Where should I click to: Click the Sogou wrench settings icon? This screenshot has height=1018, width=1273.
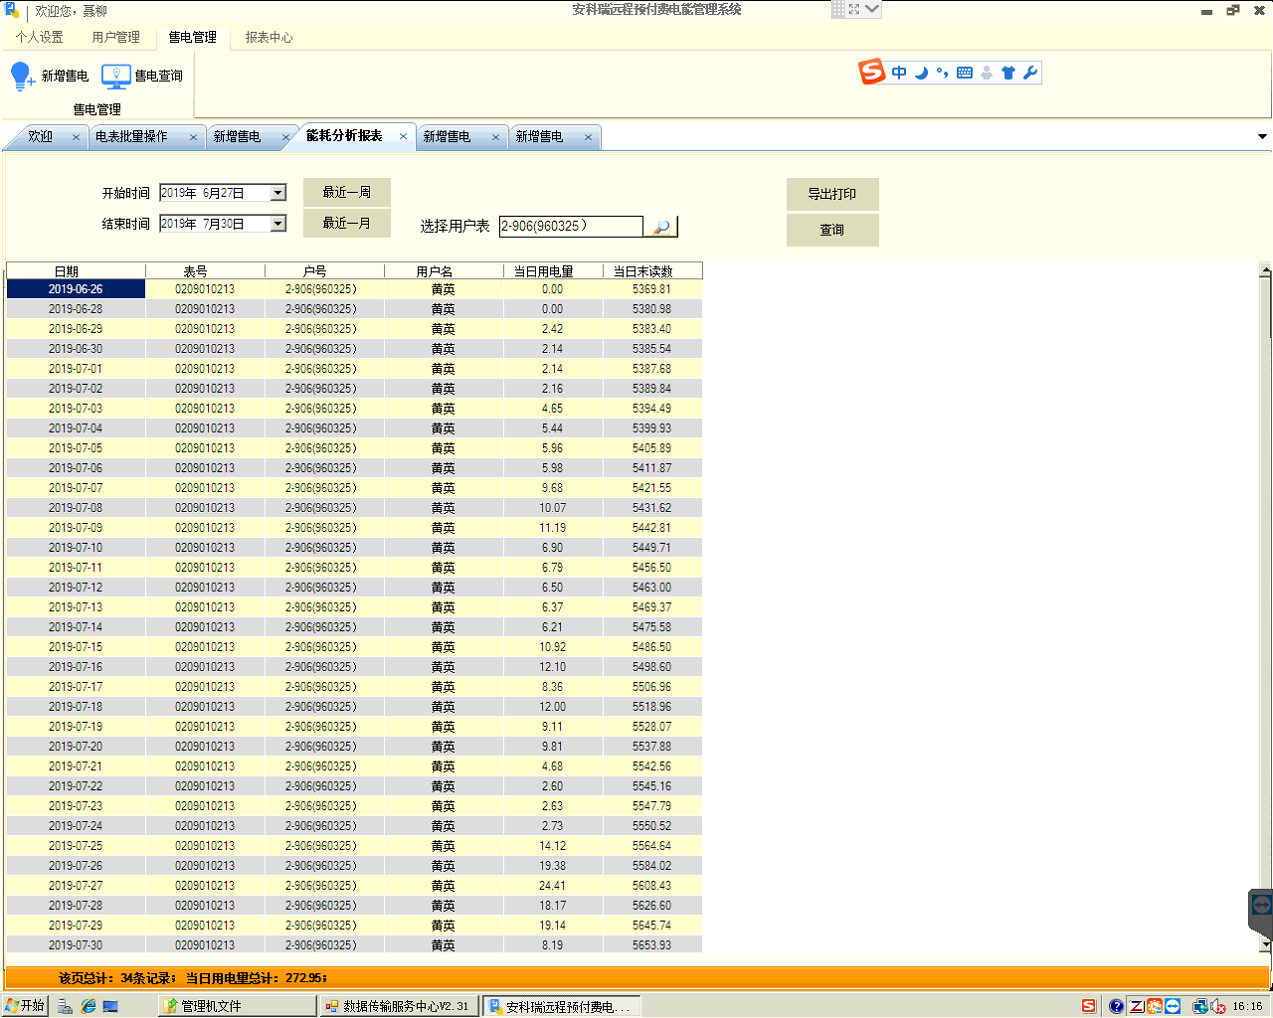tap(1030, 73)
